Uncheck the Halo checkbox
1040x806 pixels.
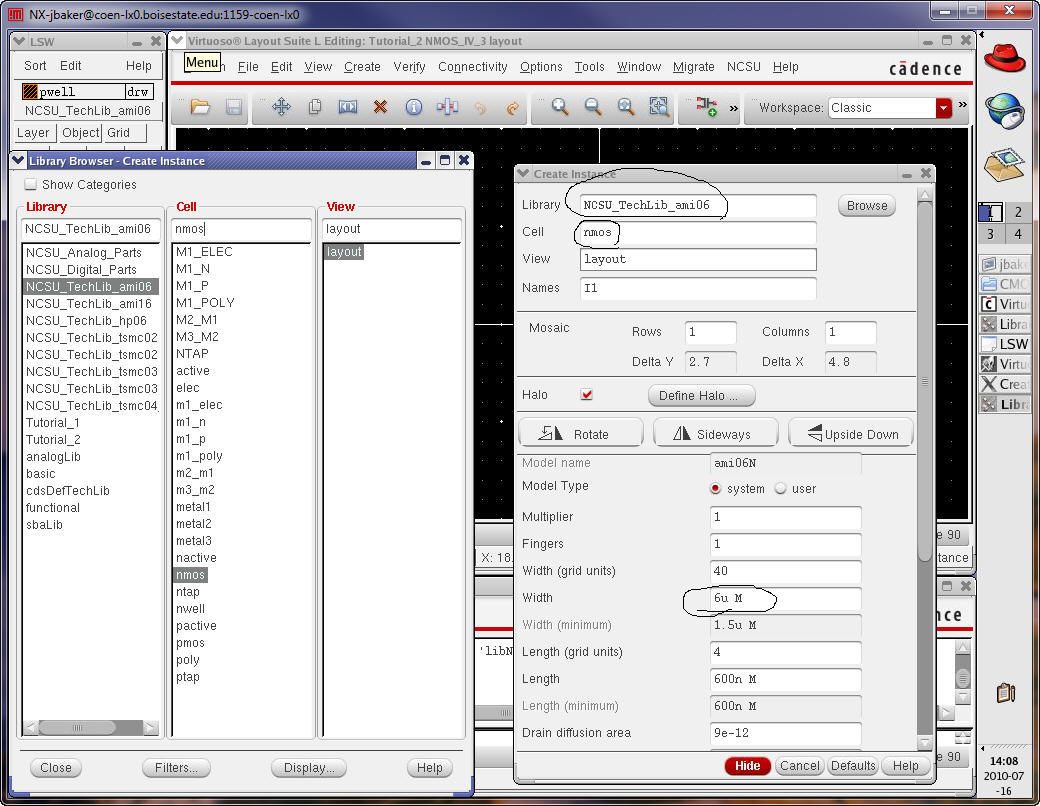point(587,395)
